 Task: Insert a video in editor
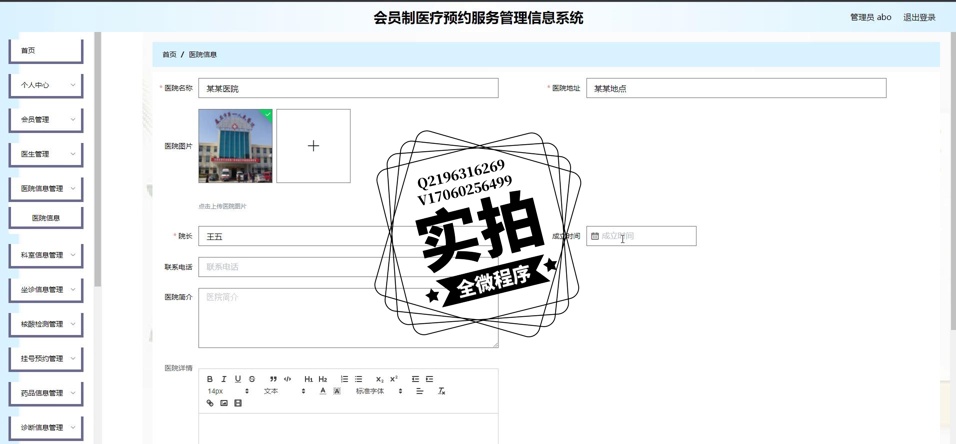[x=238, y=403]
